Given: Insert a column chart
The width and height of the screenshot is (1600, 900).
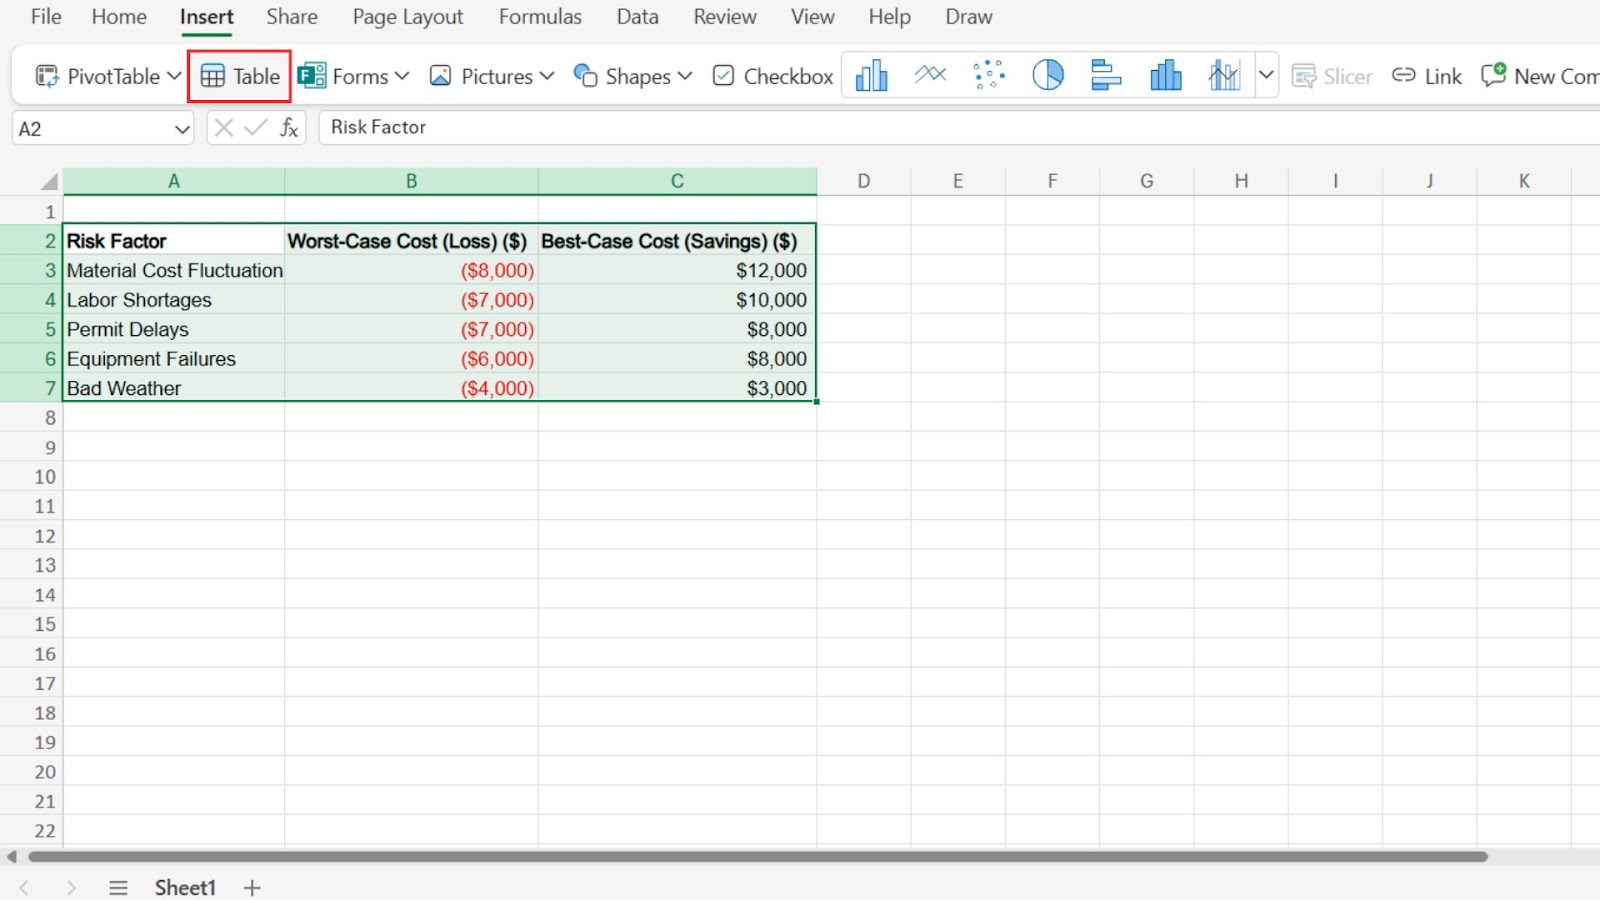Looking at the screenshot, I should 871,76.
